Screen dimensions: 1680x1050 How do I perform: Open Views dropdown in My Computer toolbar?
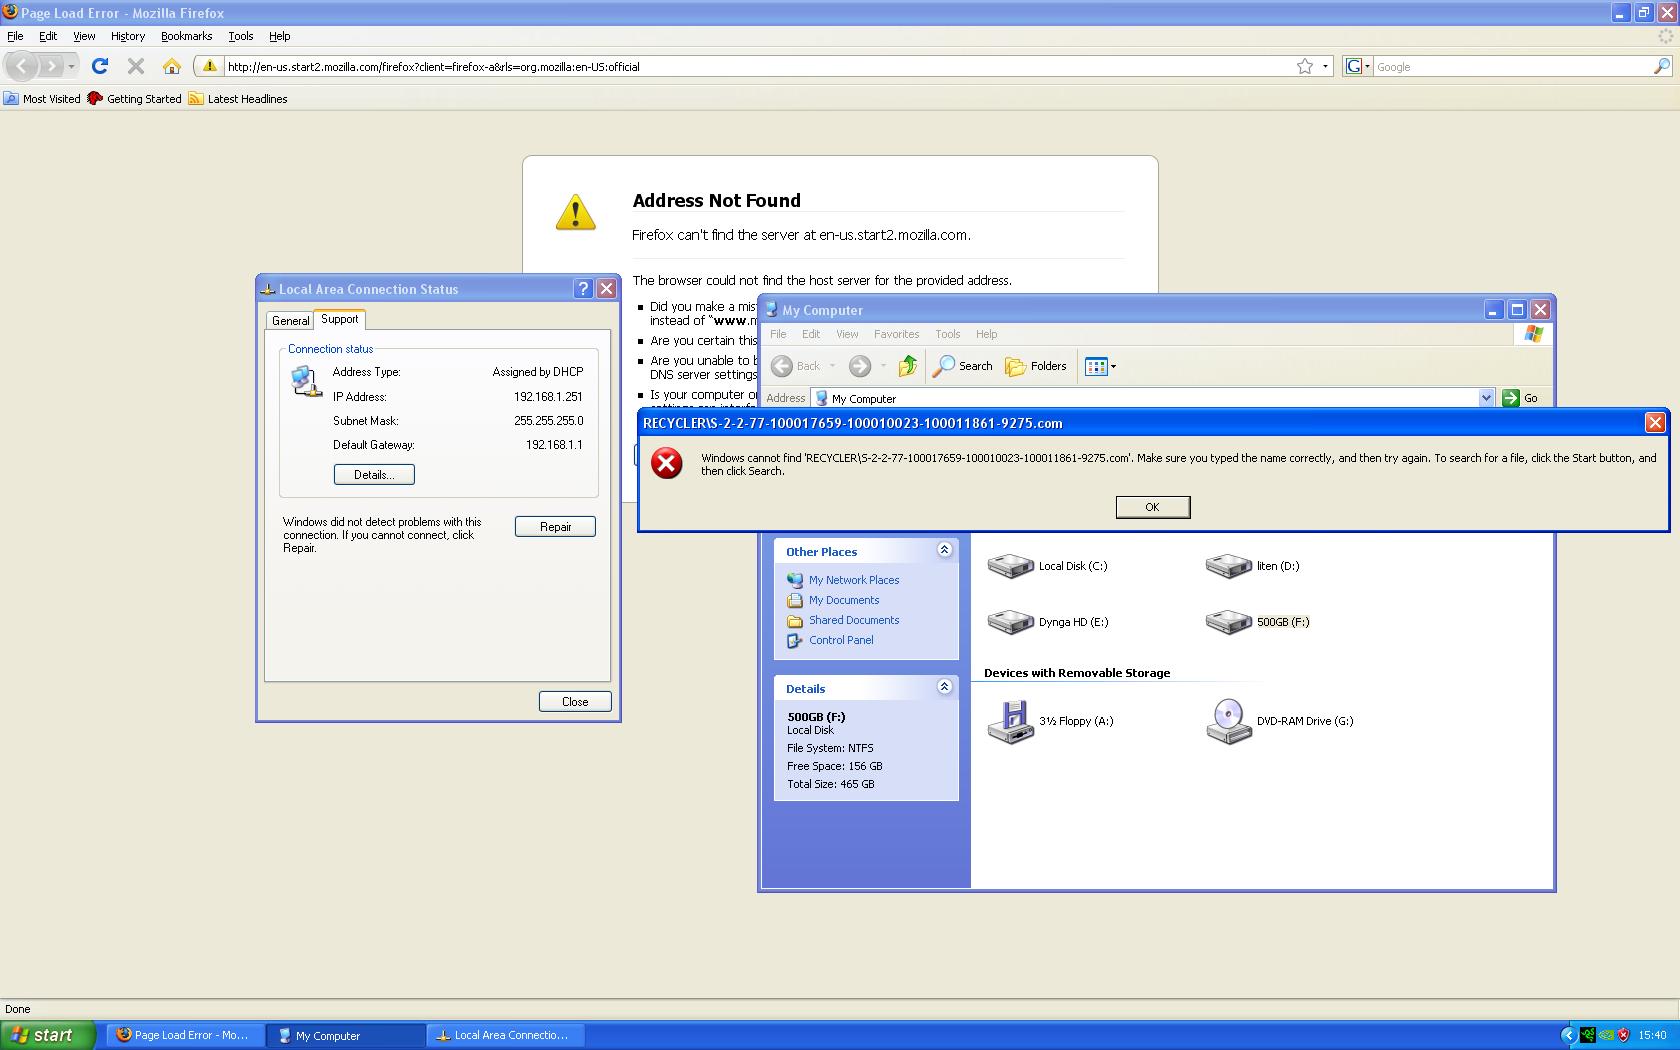click(x=1100, y=366)
